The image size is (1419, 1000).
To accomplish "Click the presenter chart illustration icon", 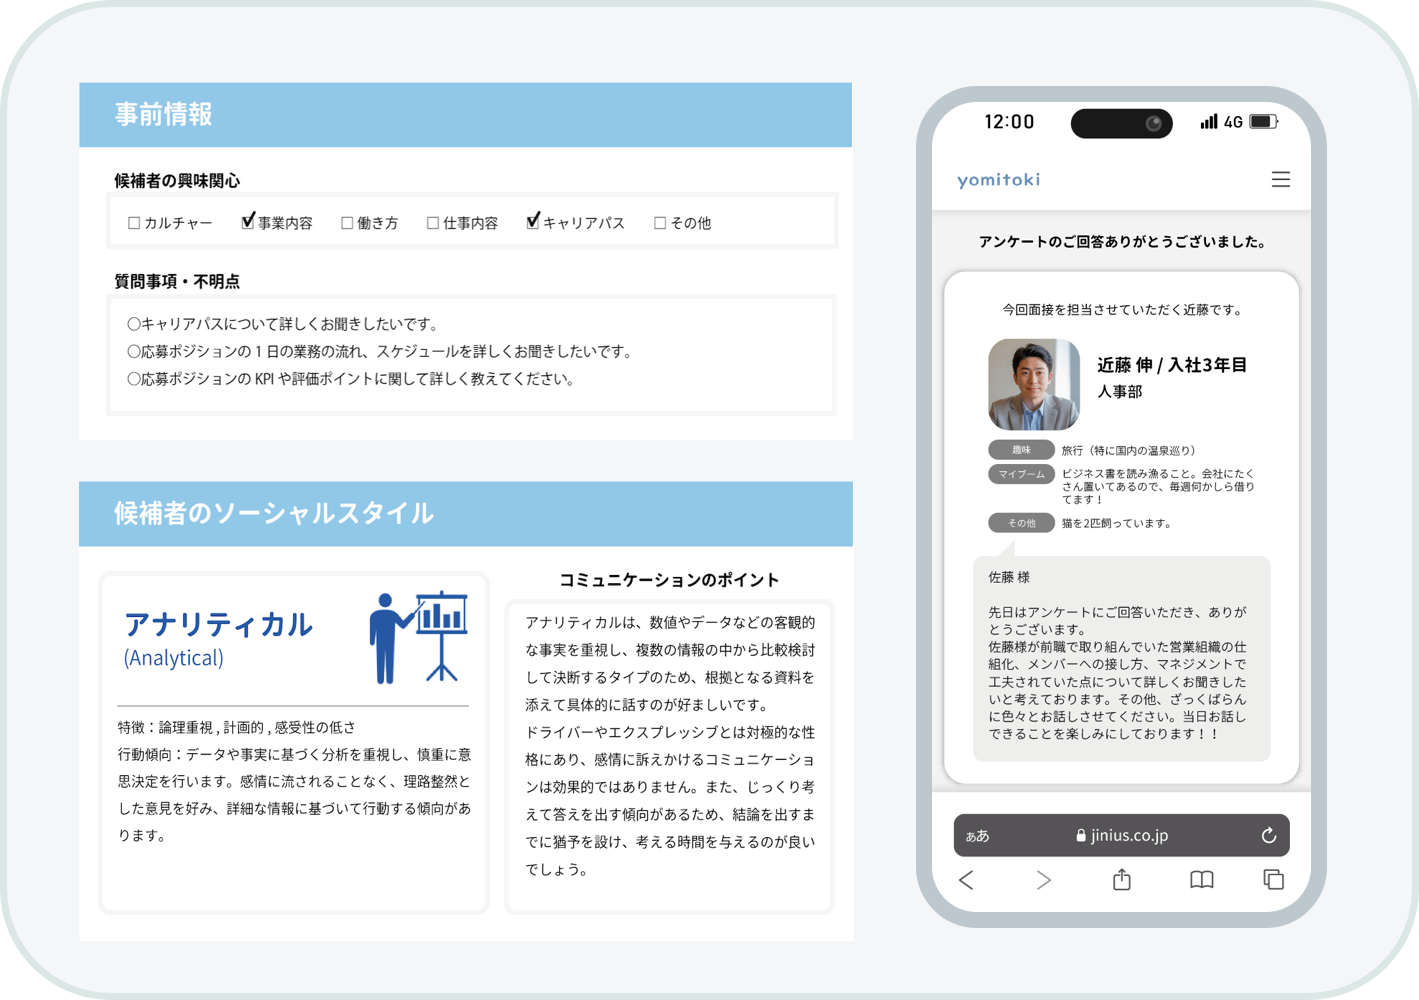I will pyautogui.click(x=418, y=637).
